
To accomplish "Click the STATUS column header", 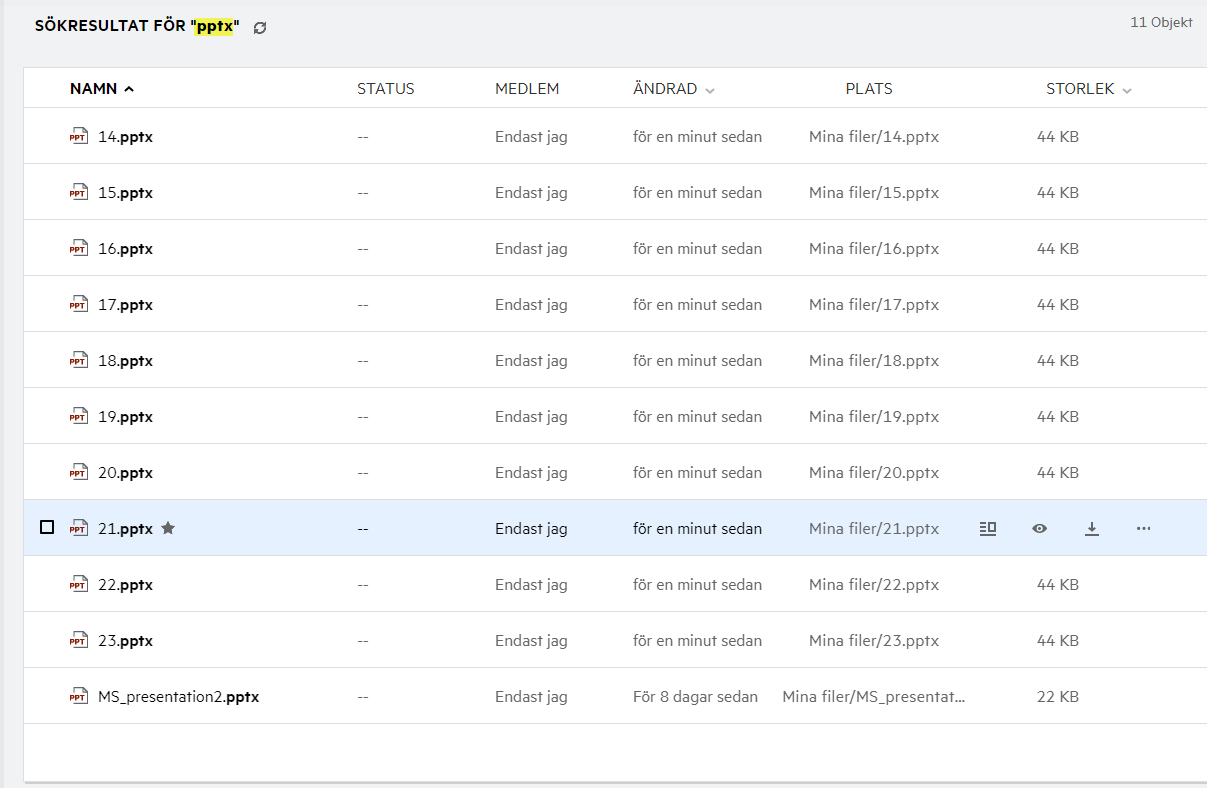I will (385, 89).
